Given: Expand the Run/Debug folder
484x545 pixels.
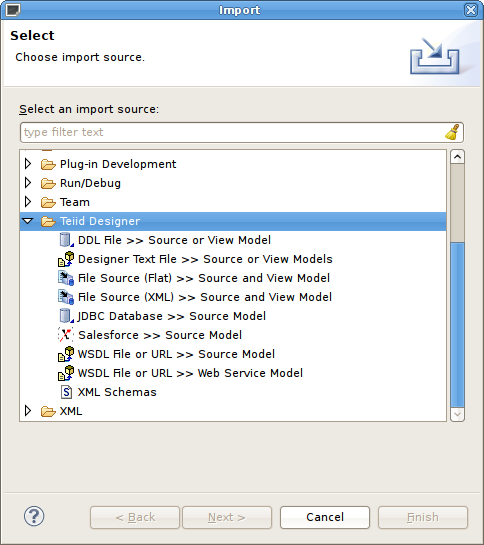Looking at the screenshot, I should pyautogui.click(x=28, y=183).
